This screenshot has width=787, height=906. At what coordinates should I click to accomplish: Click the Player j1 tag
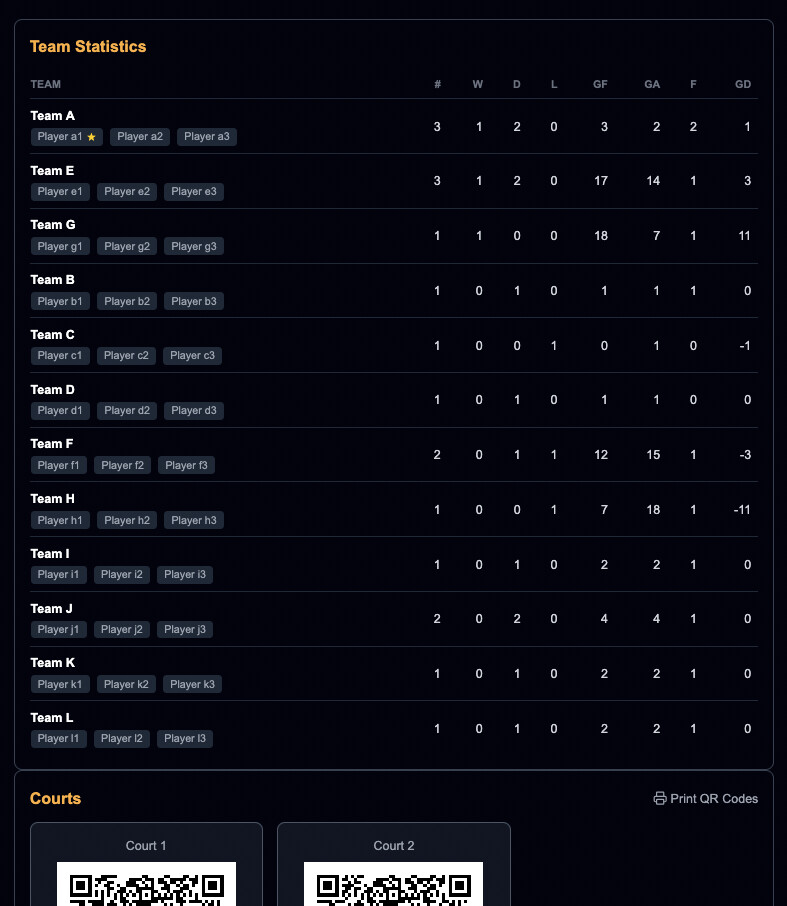tap(59, 630)
